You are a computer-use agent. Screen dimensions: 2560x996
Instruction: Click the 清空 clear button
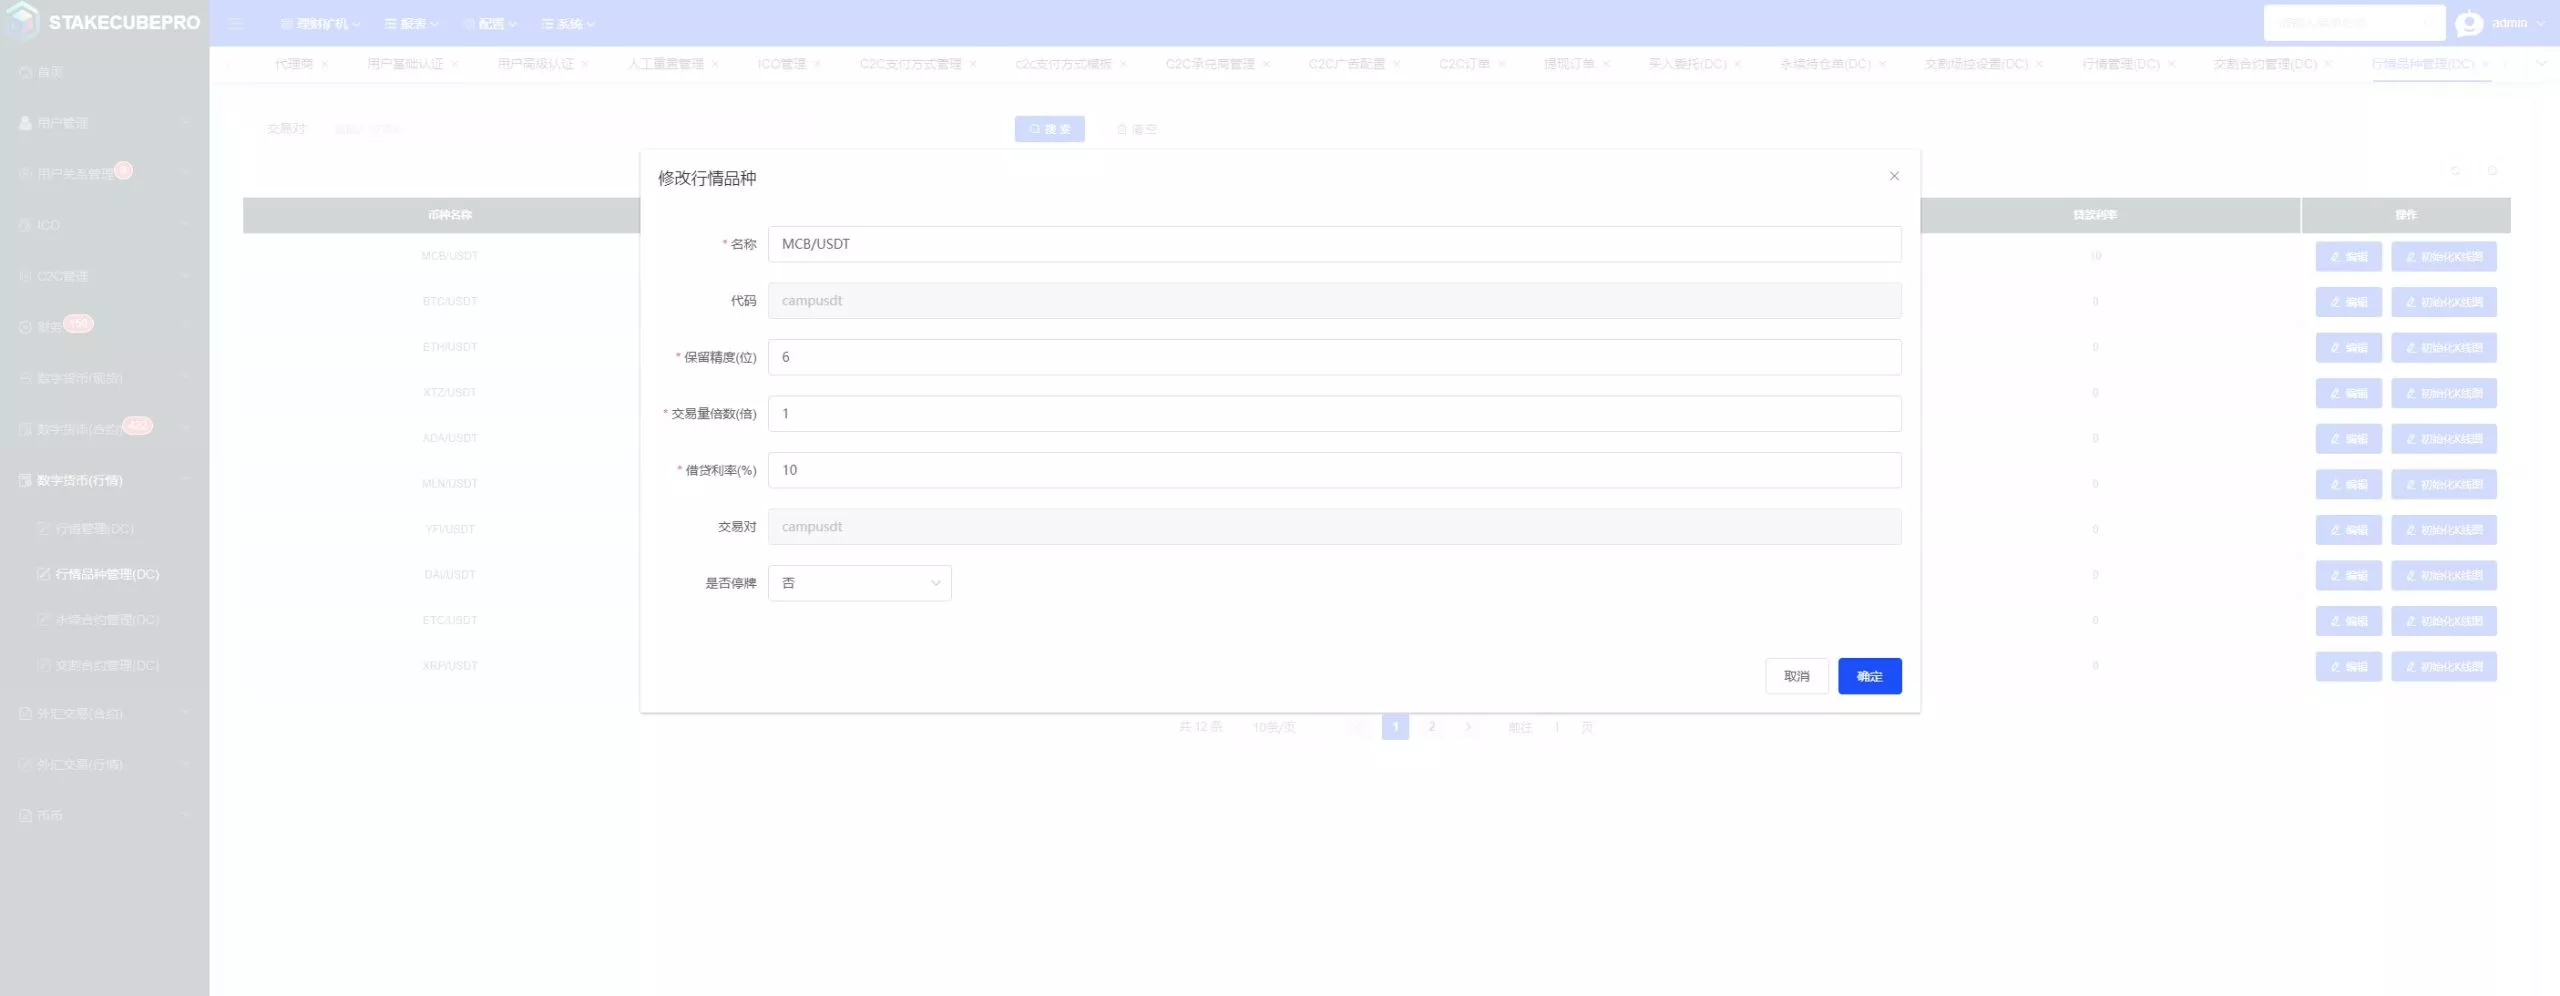point(1136,129)
